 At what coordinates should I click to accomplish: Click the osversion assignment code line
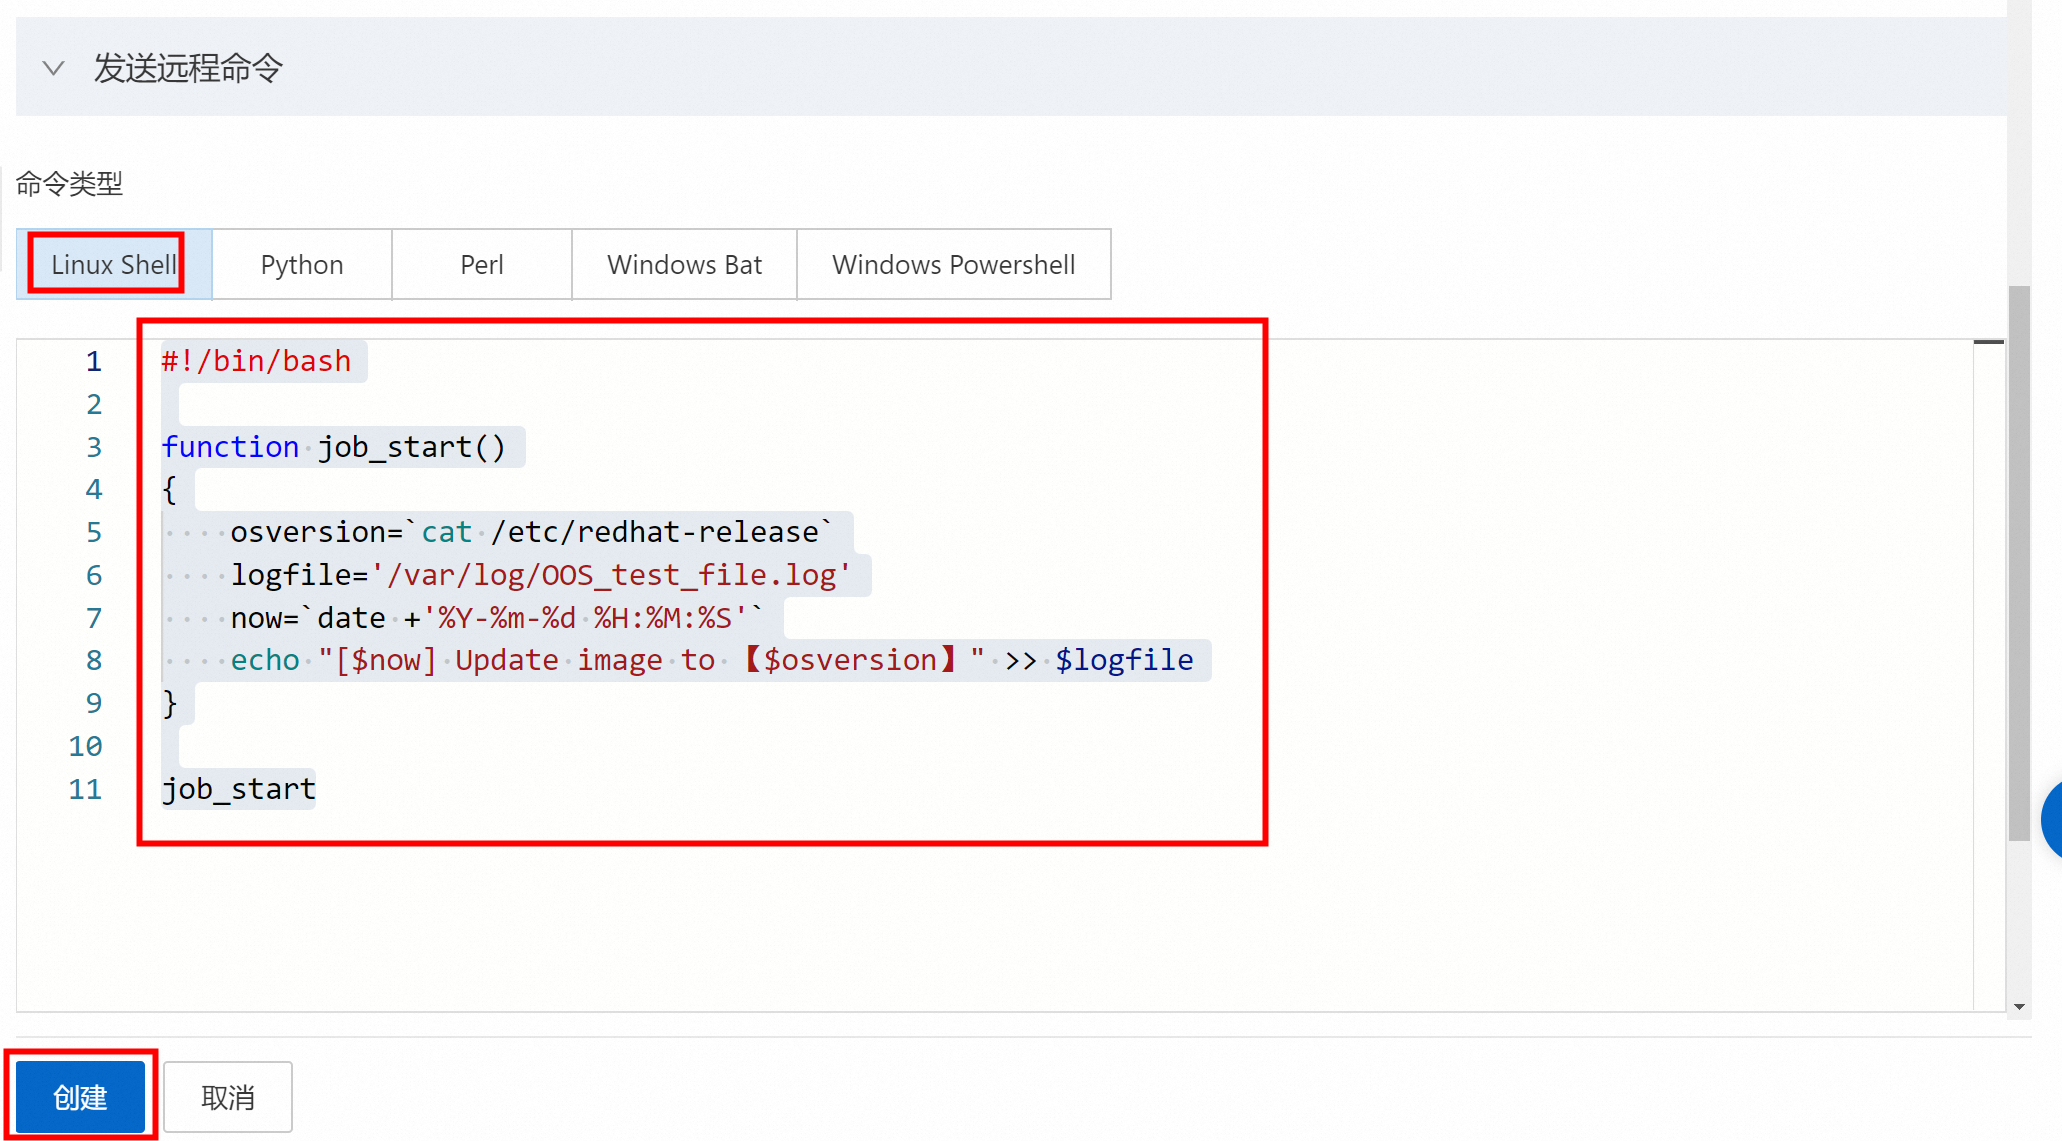pos(530,532)
